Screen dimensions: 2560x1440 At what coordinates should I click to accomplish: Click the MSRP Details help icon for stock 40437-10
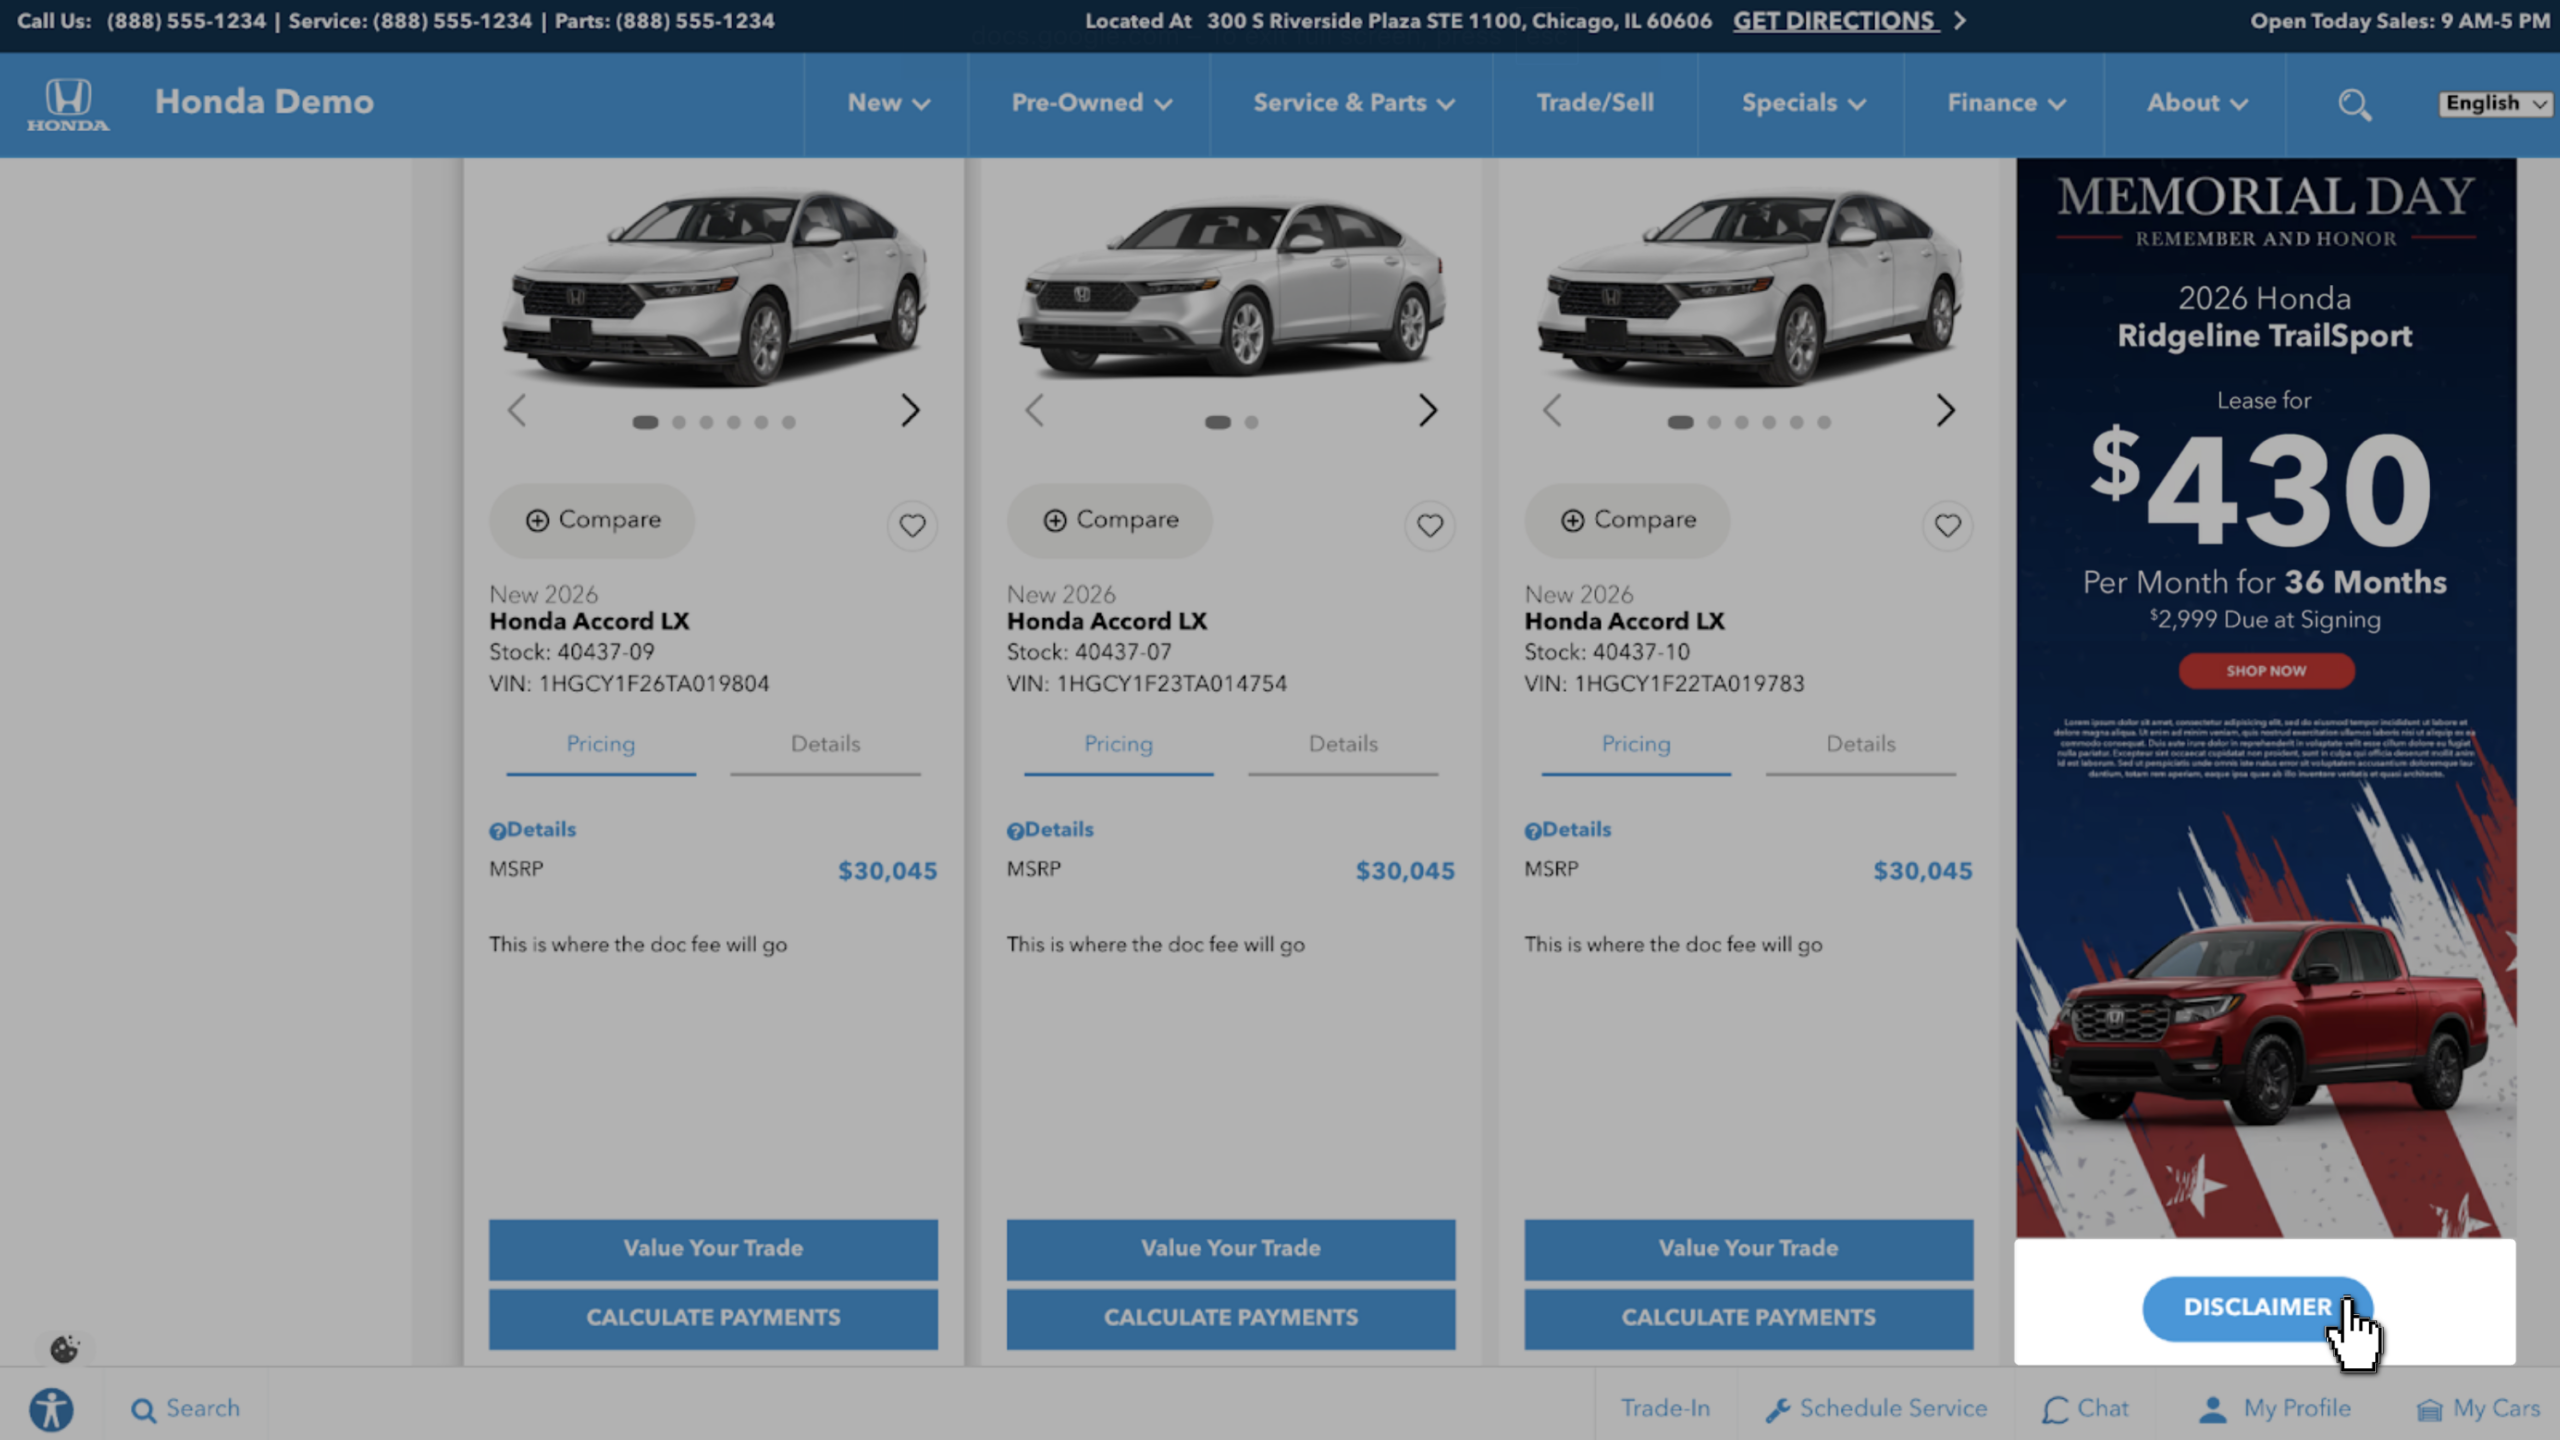(x=1532, y=831)
